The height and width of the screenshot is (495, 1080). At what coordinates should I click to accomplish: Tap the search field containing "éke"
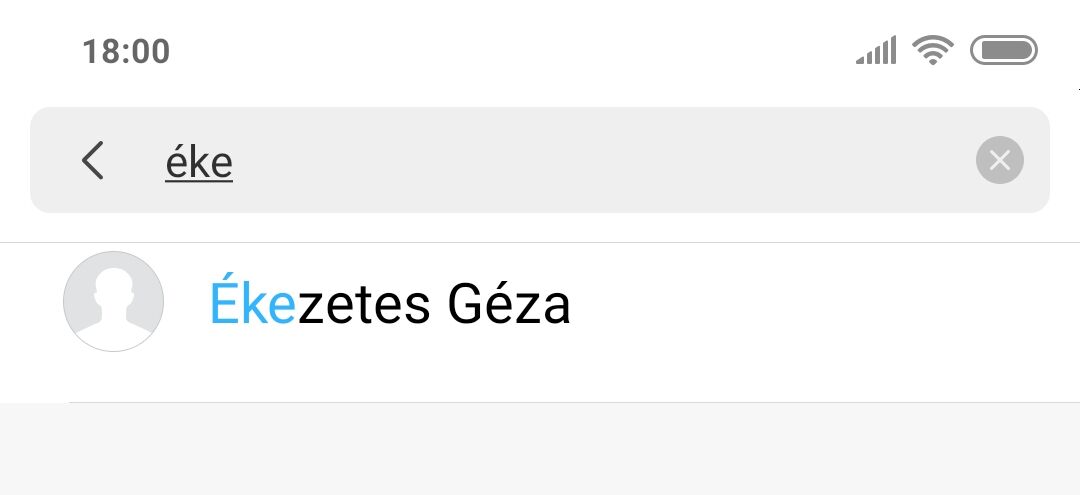click(x=539, y=160)
